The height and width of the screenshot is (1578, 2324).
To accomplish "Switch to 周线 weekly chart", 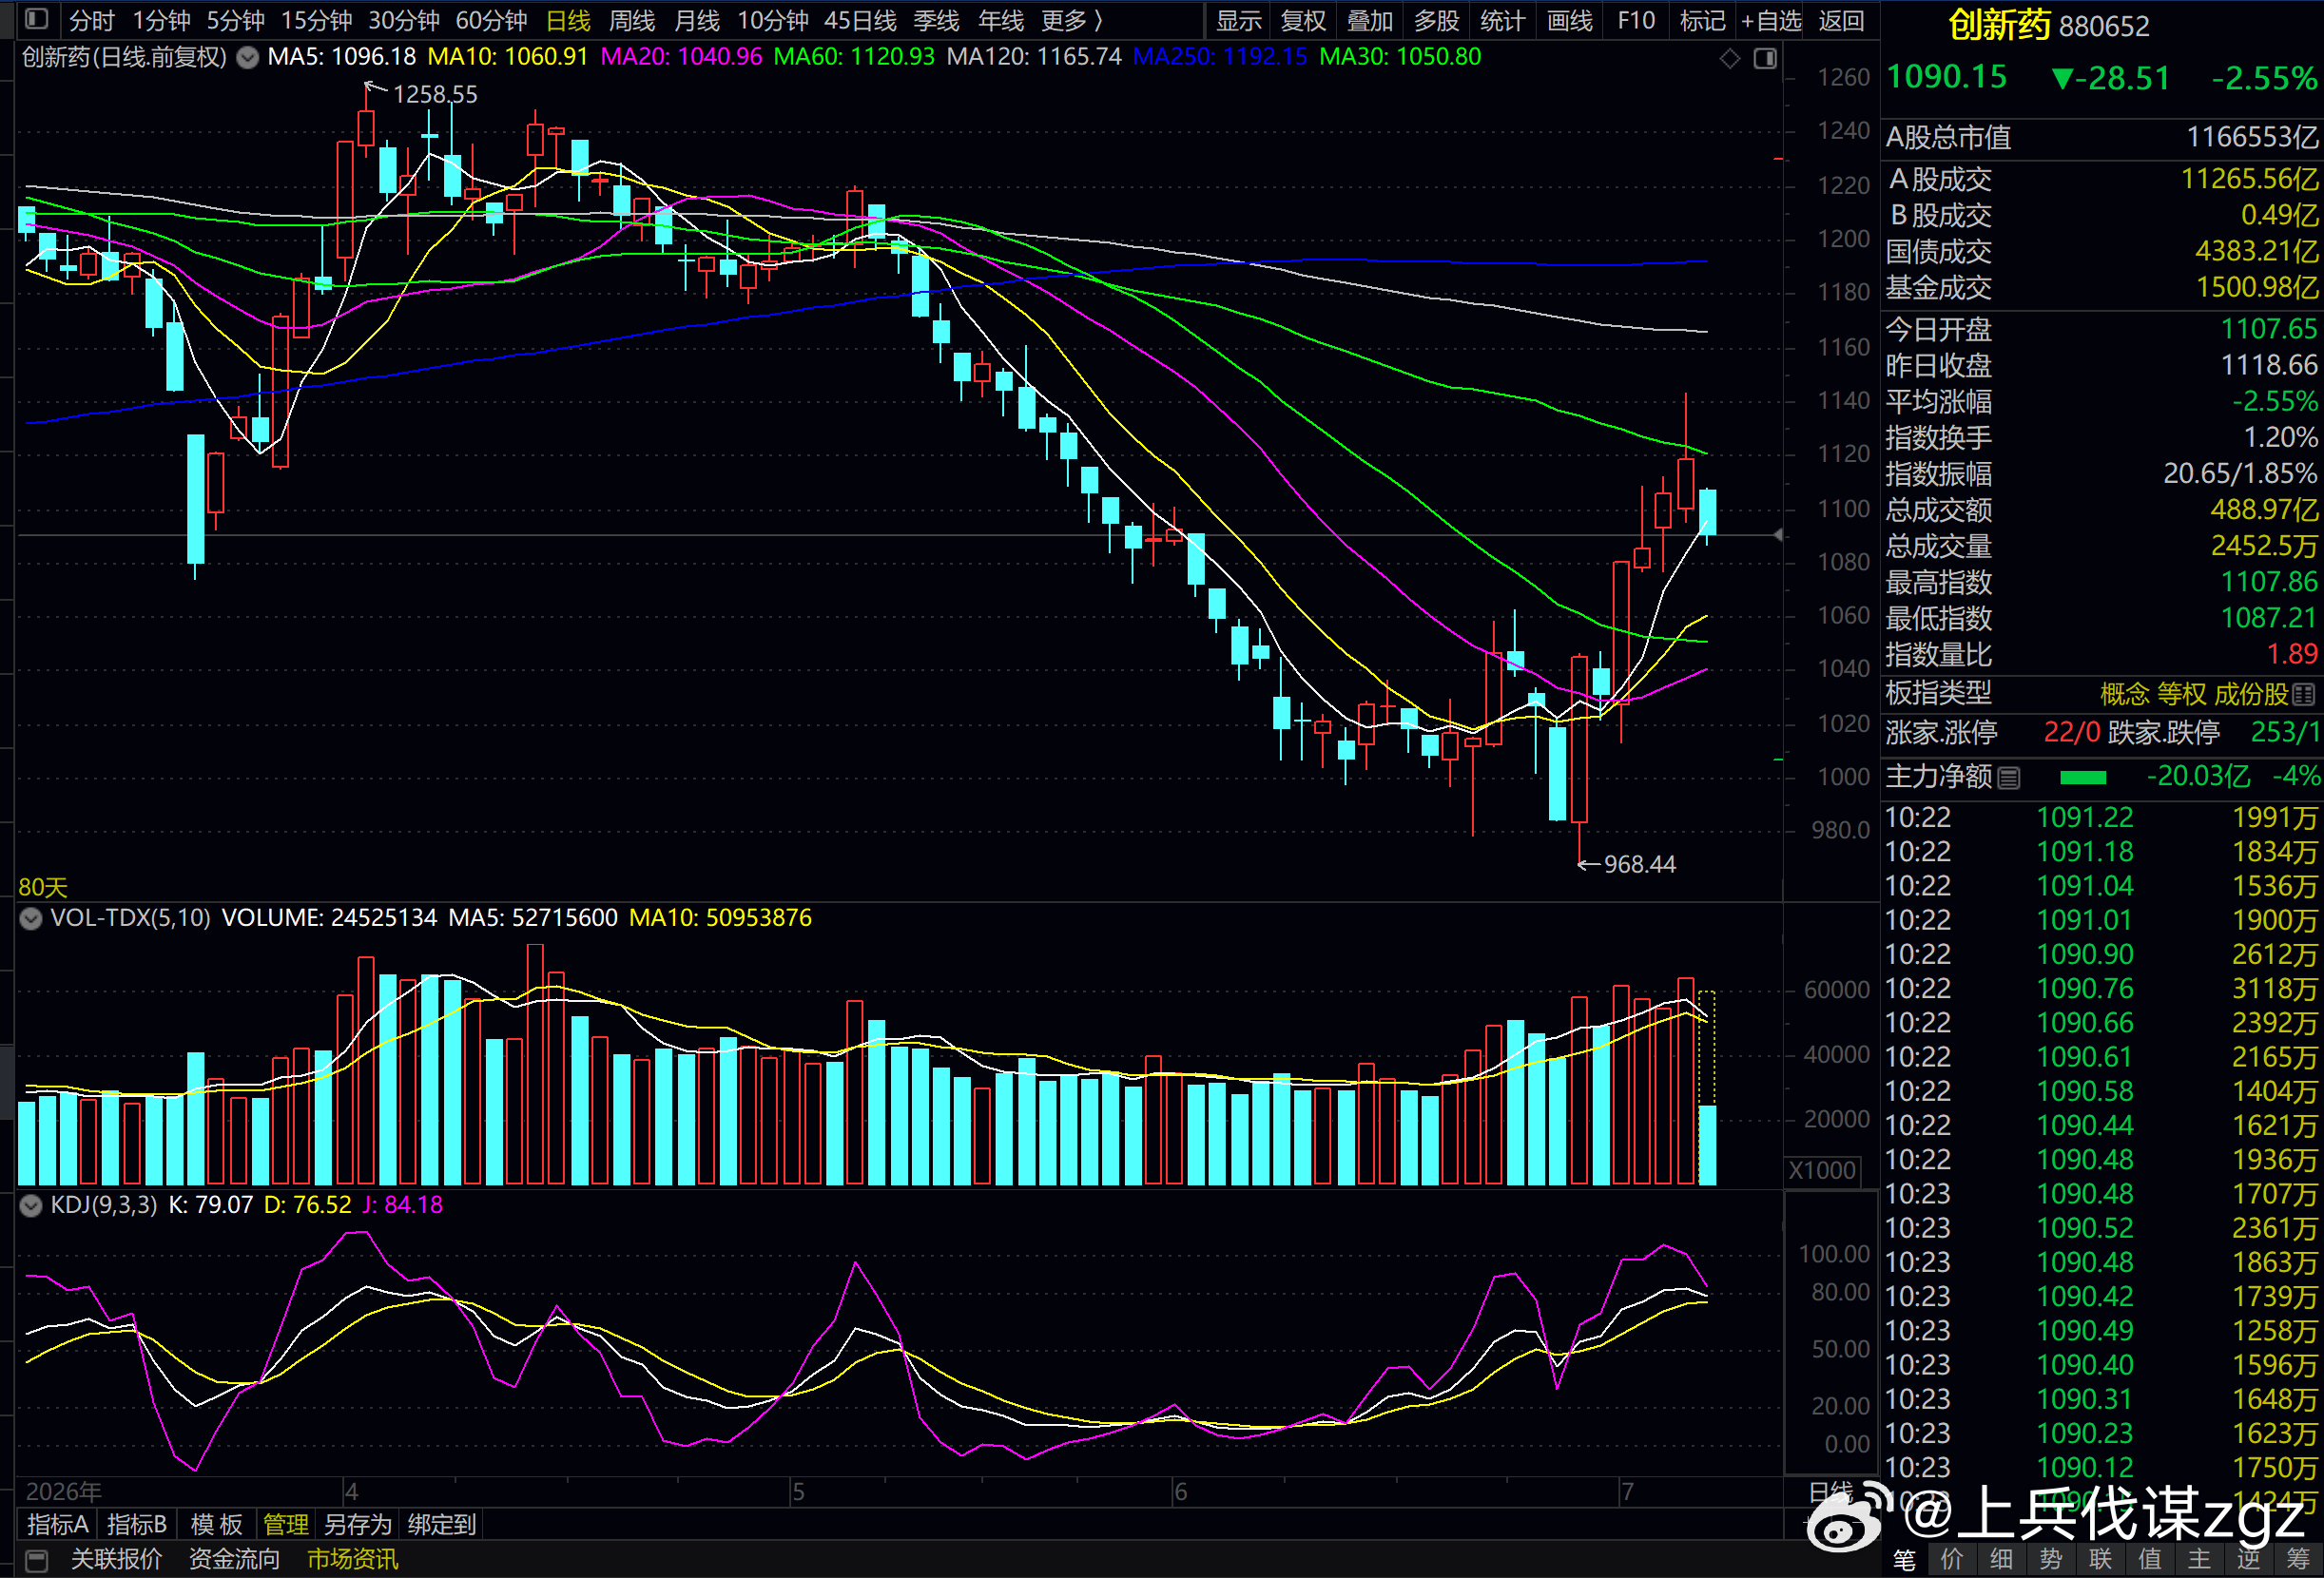I will [632, 20].
